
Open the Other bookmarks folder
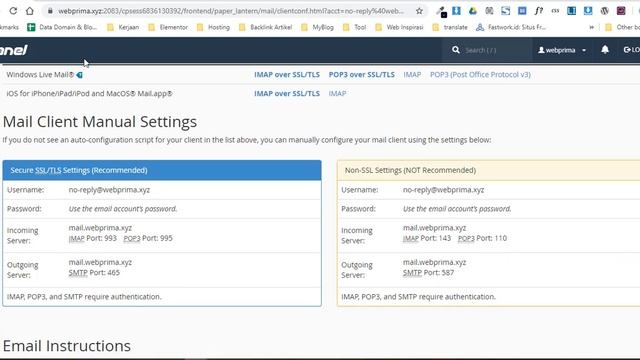[x=622, y=27]
